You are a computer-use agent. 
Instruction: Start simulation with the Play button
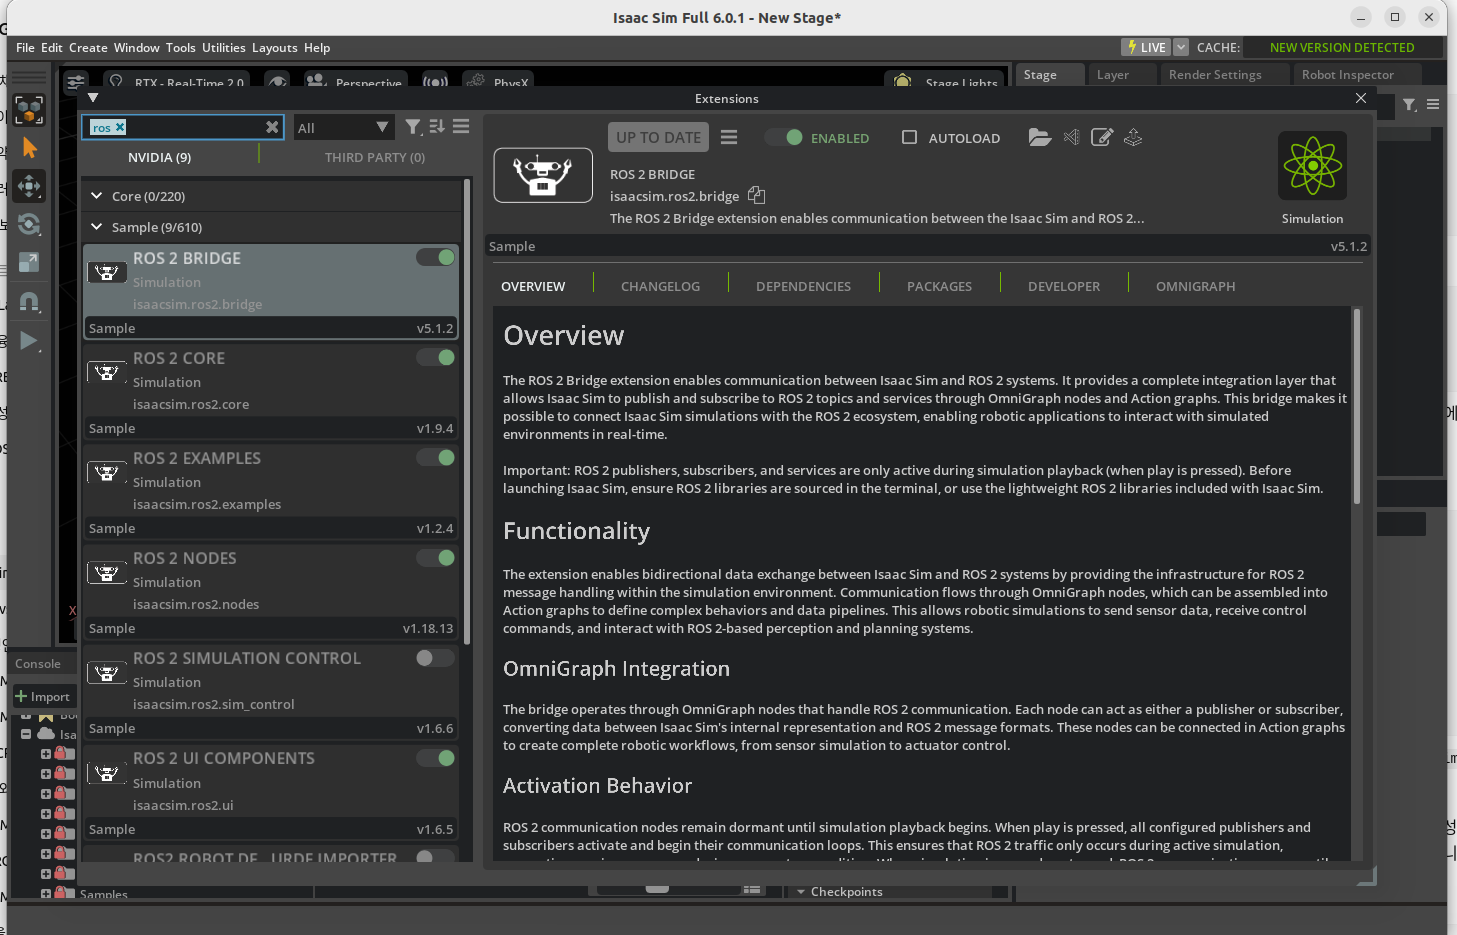click(29, 341)
